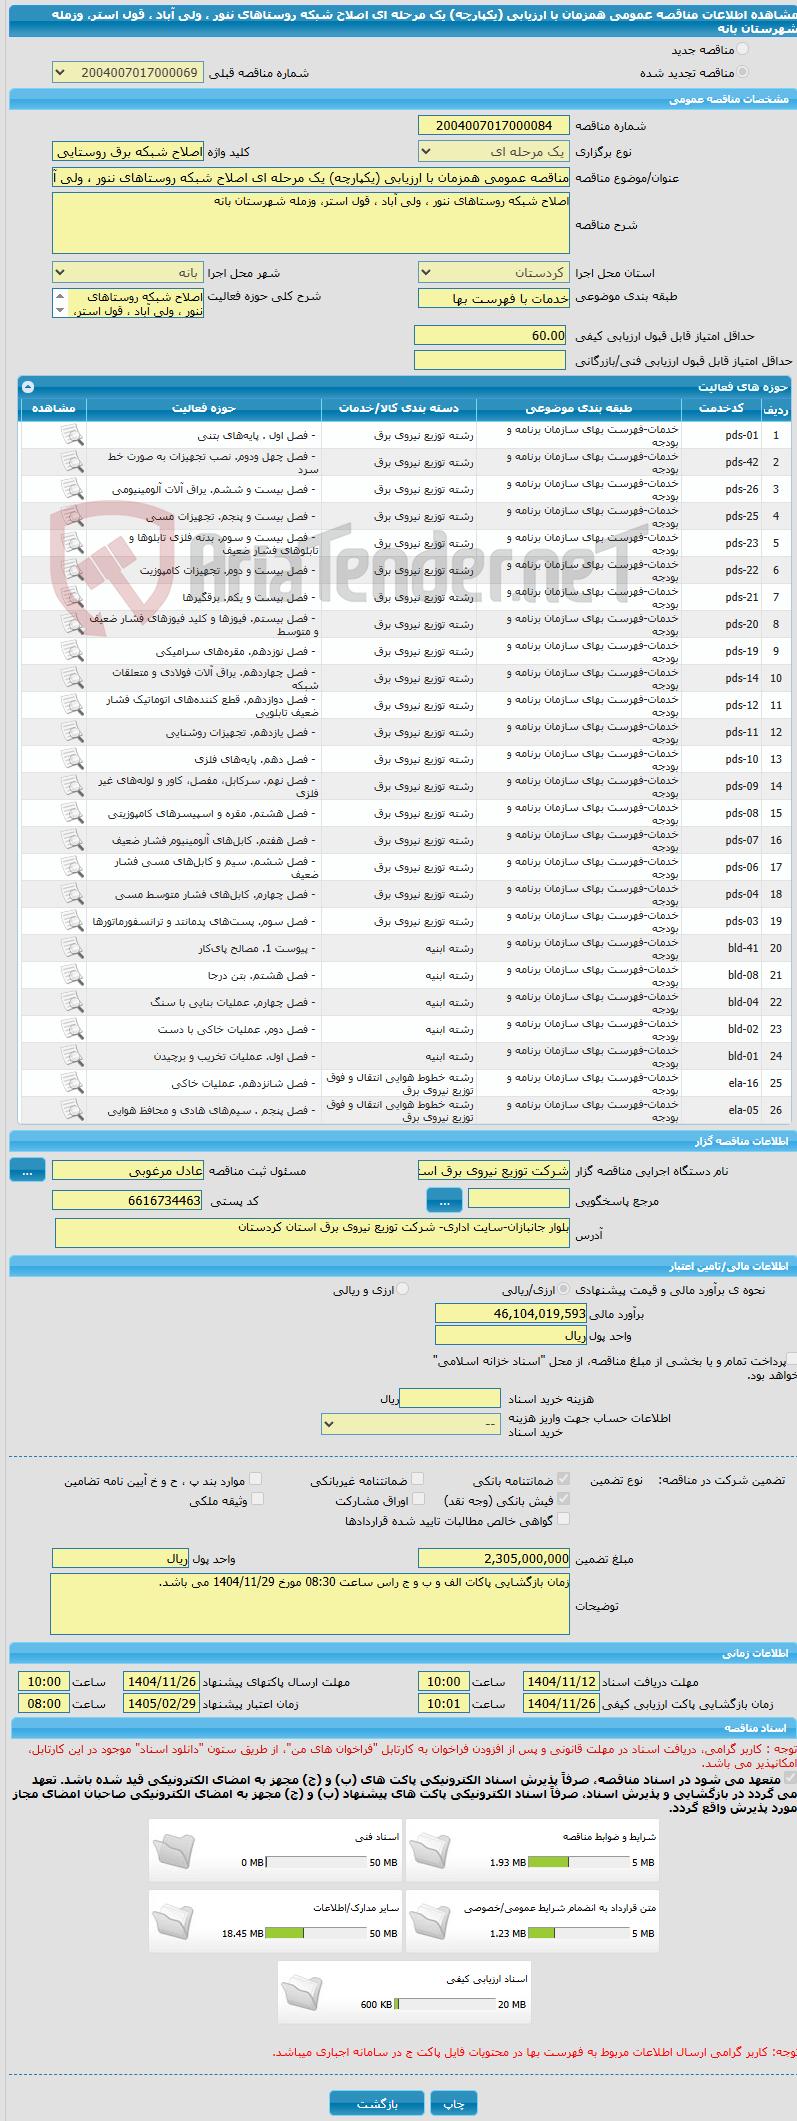This screenshot has height=2121, width=797.
Task: Open view icon for row pds-07
Action: pos(72,840)
